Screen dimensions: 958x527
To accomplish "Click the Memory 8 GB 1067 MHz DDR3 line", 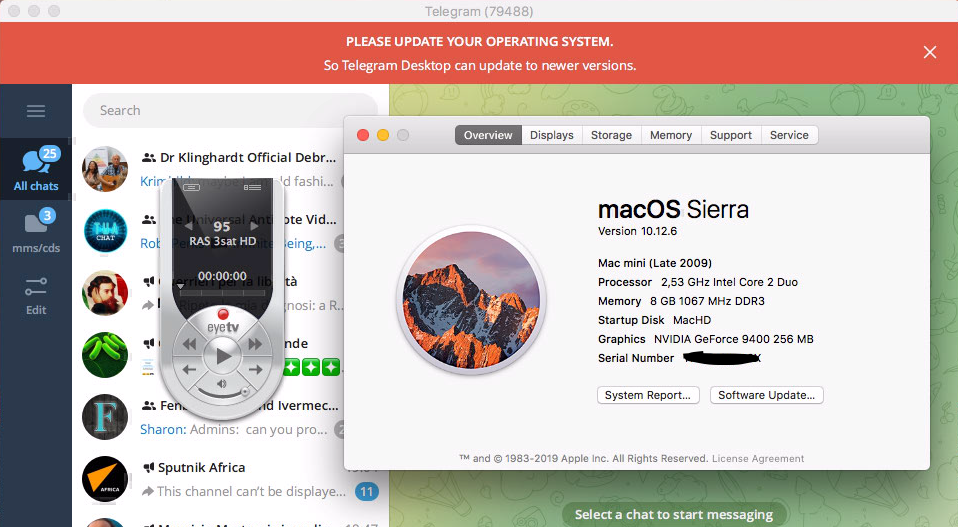I will [681, 301].
